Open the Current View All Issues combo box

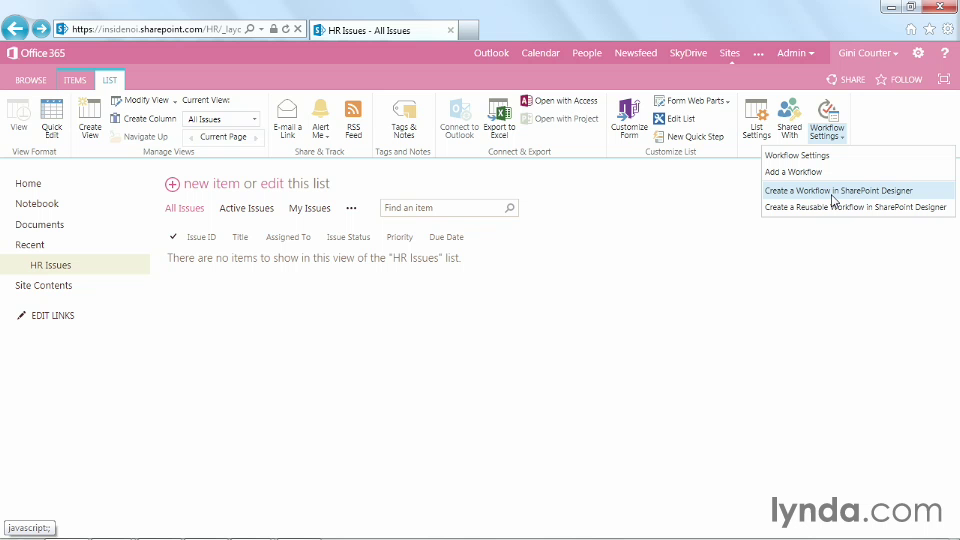point(222,119)
